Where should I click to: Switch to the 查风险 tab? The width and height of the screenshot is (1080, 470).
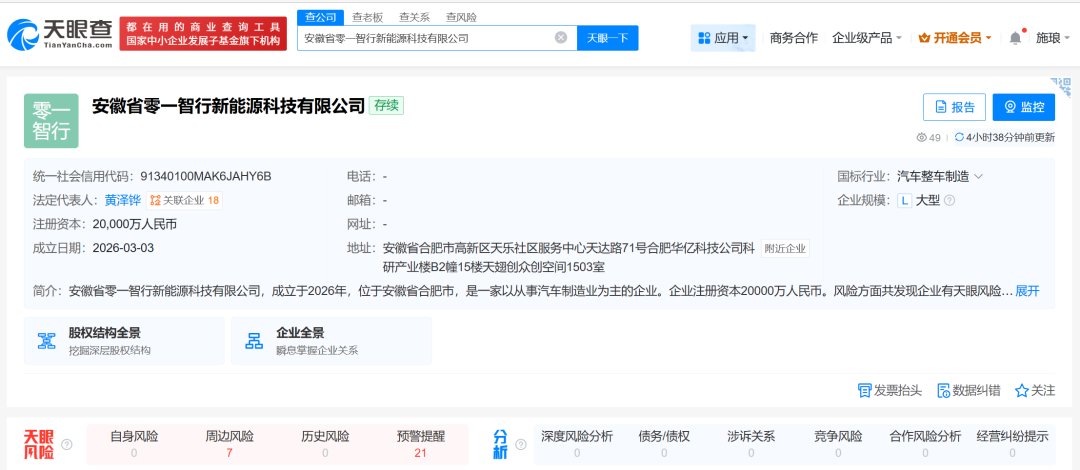(461, 17)
